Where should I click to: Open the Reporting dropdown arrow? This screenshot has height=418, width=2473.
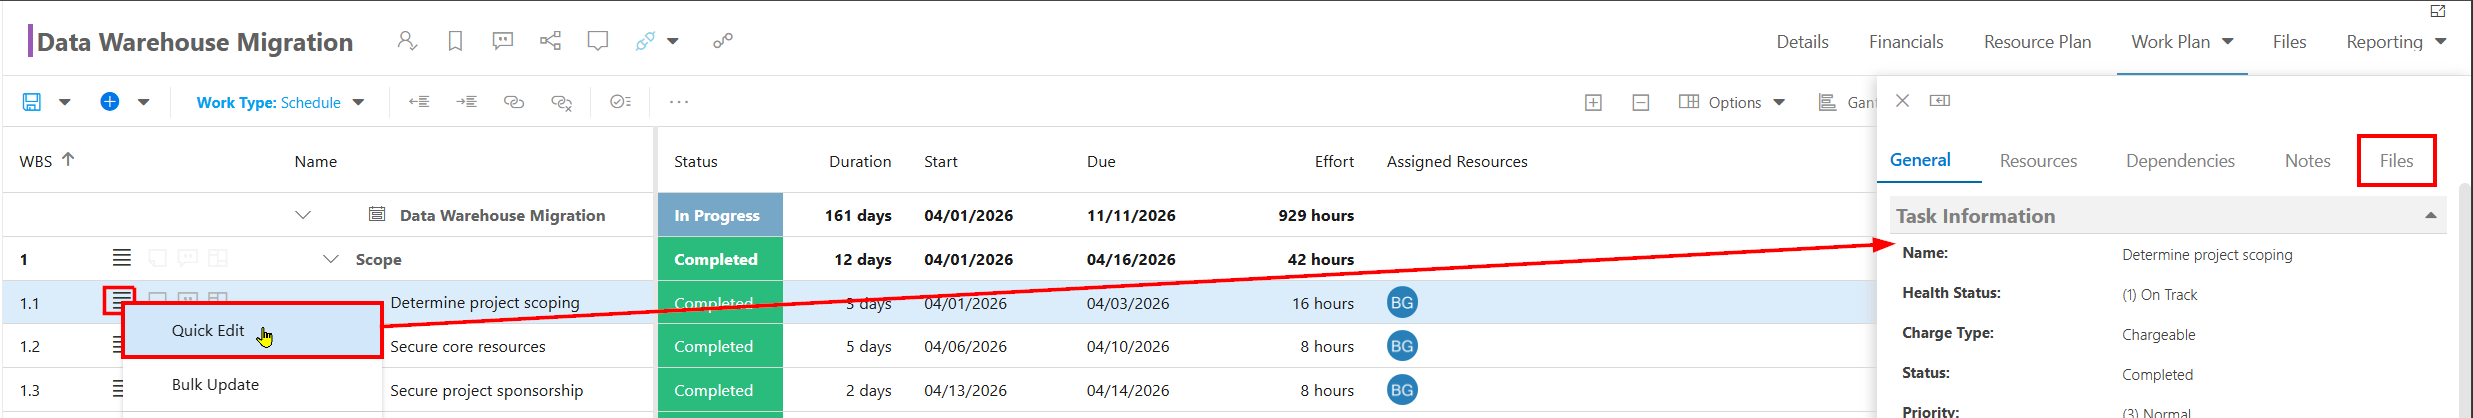point(2440,42)
